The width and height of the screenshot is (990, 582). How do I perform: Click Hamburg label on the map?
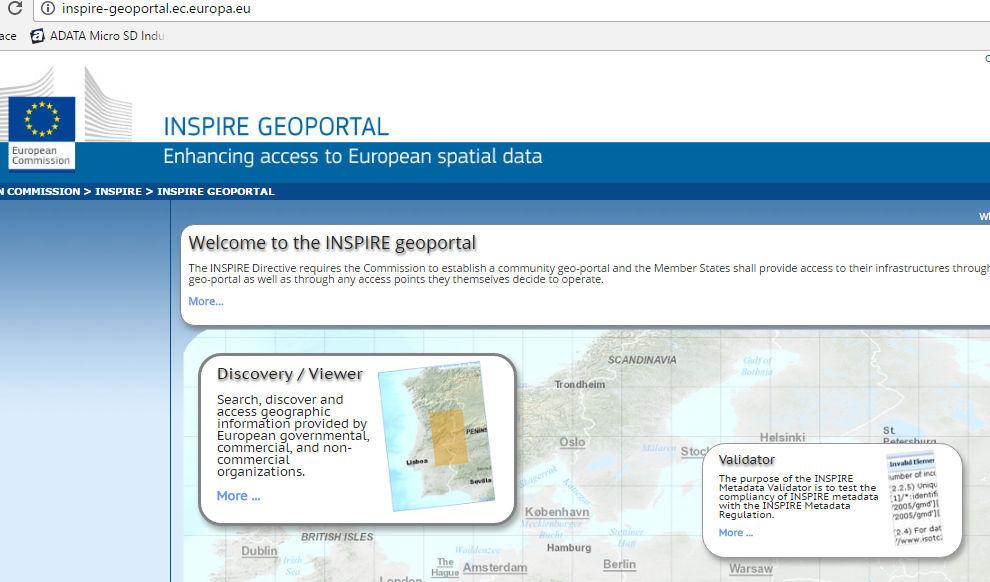point(569,548)
